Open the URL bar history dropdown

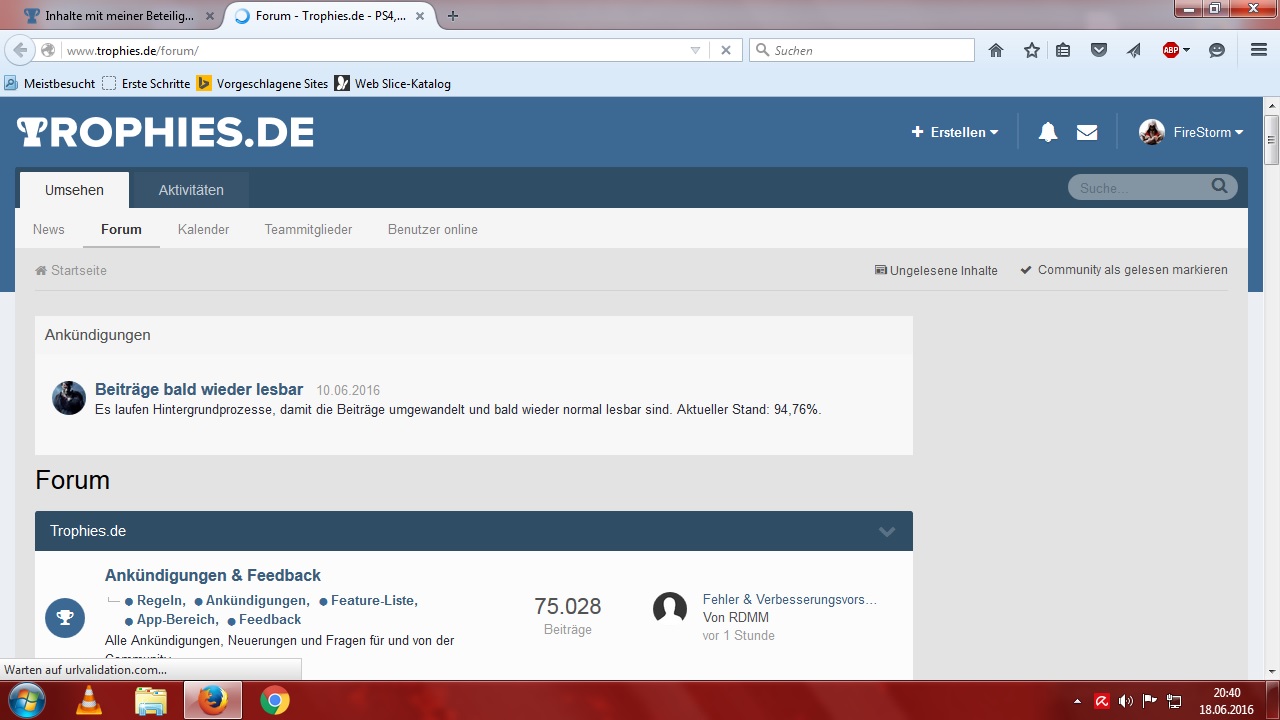point(696,50)
